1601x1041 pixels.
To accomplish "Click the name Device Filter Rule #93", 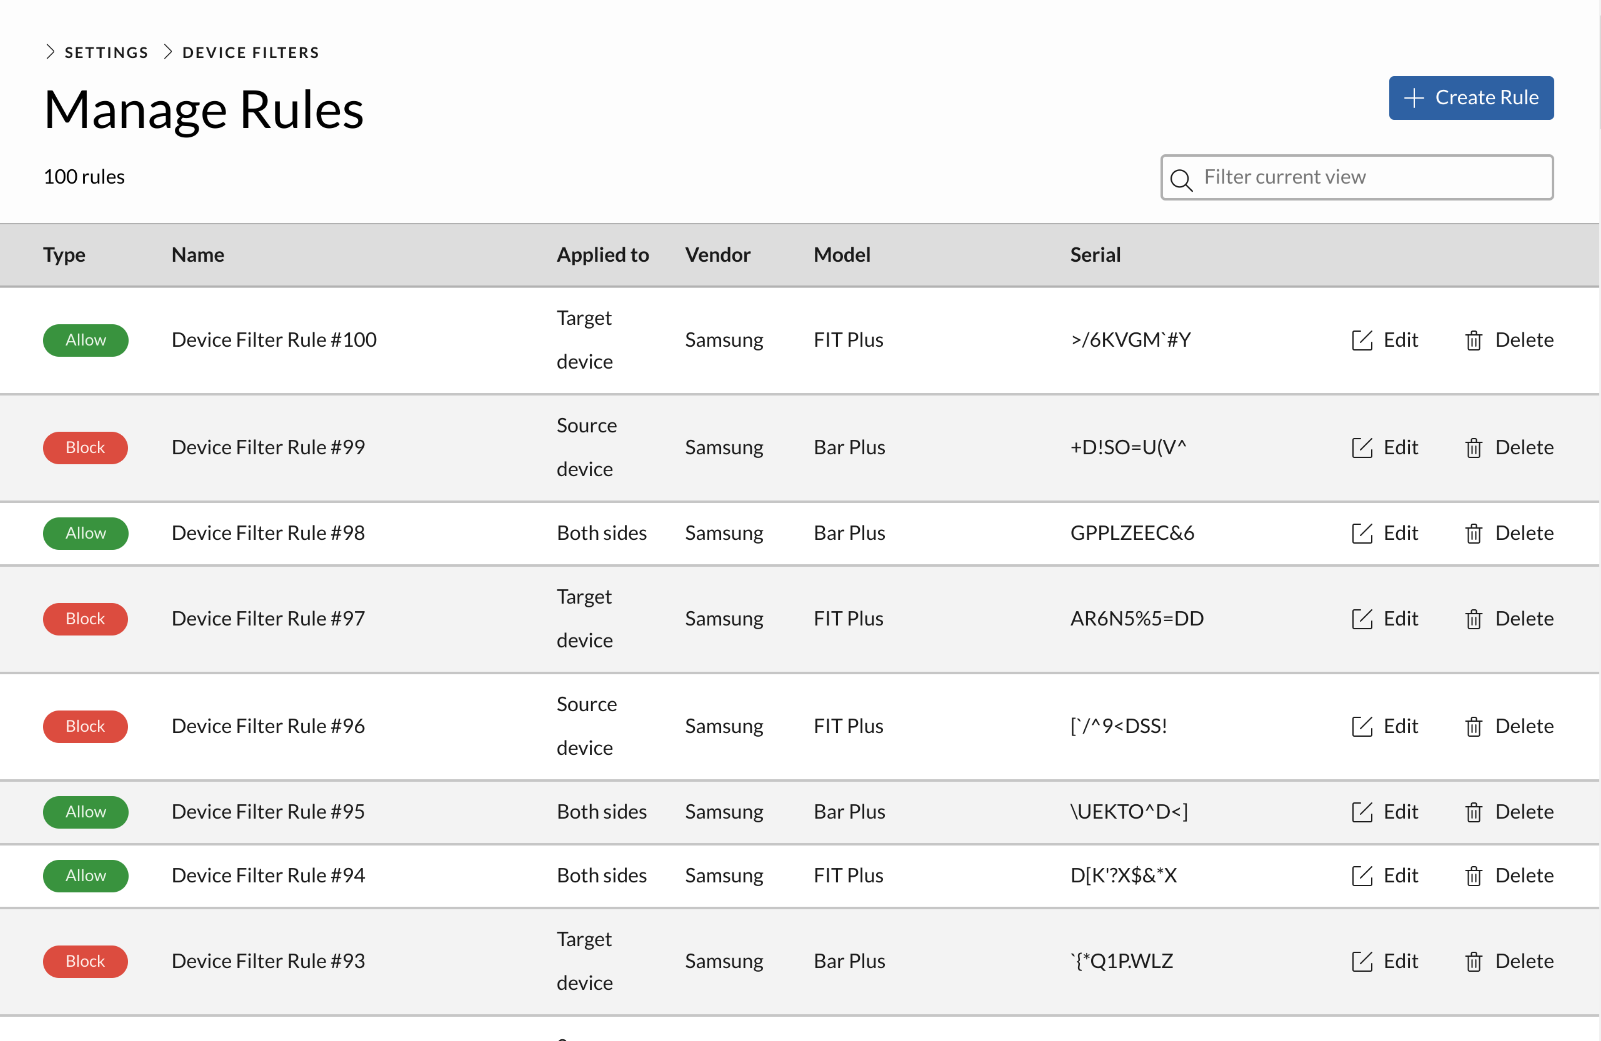I will coord(268,961).
